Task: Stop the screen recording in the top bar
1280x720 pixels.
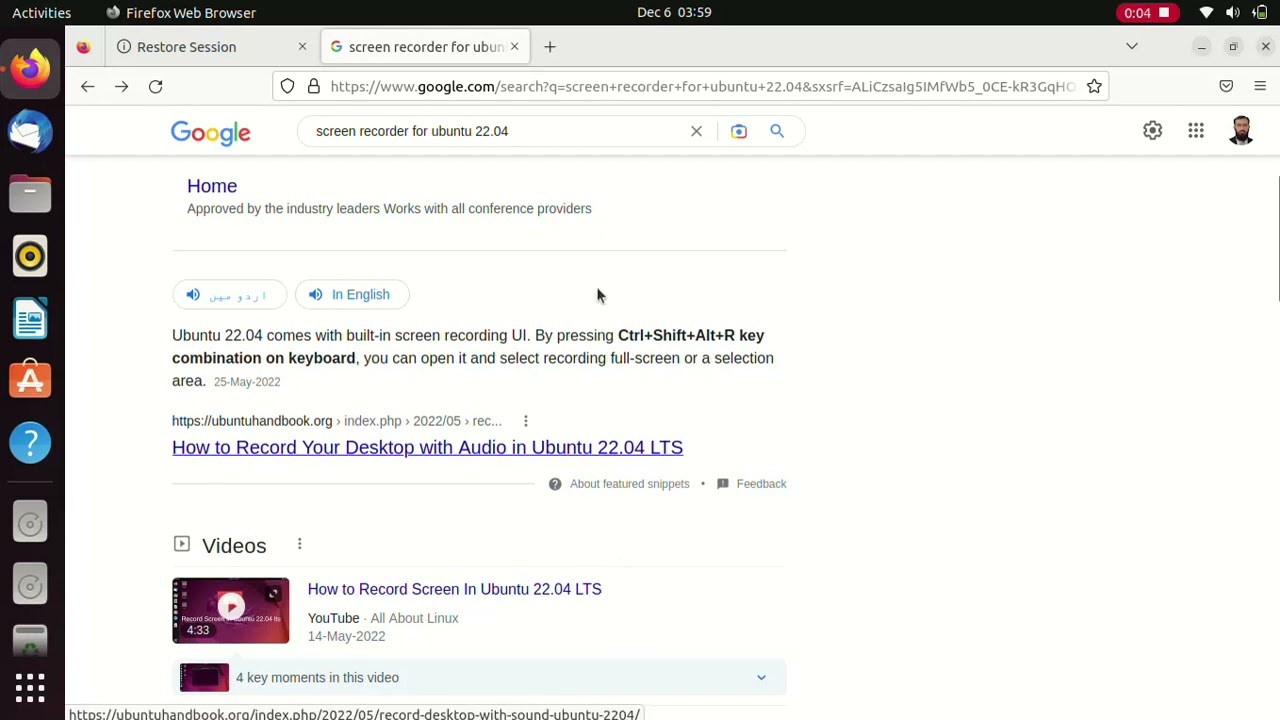Action: click(x=1146, y=13)
